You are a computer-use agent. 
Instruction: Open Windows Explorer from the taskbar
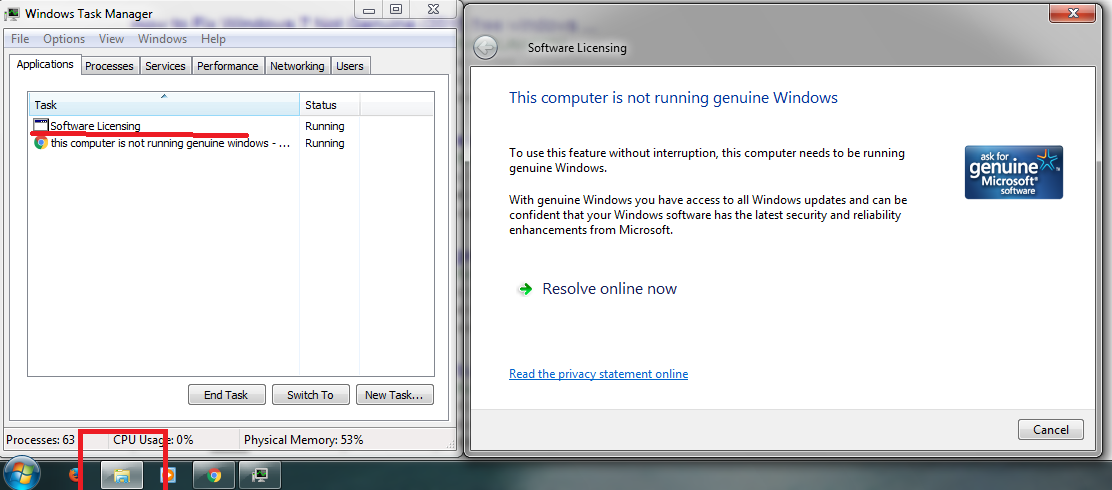click(122, 475)
